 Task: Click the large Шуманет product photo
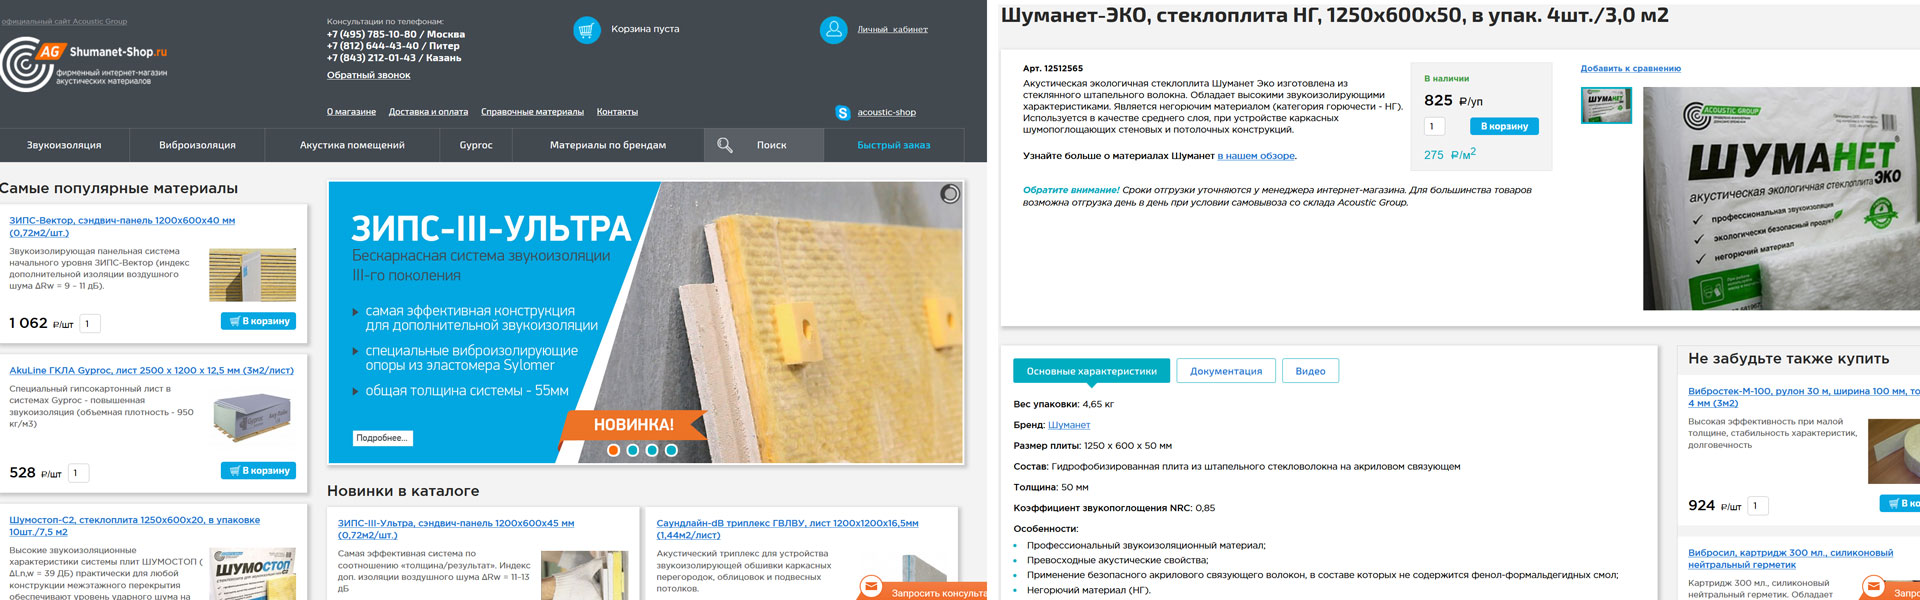coord(1781,198)
